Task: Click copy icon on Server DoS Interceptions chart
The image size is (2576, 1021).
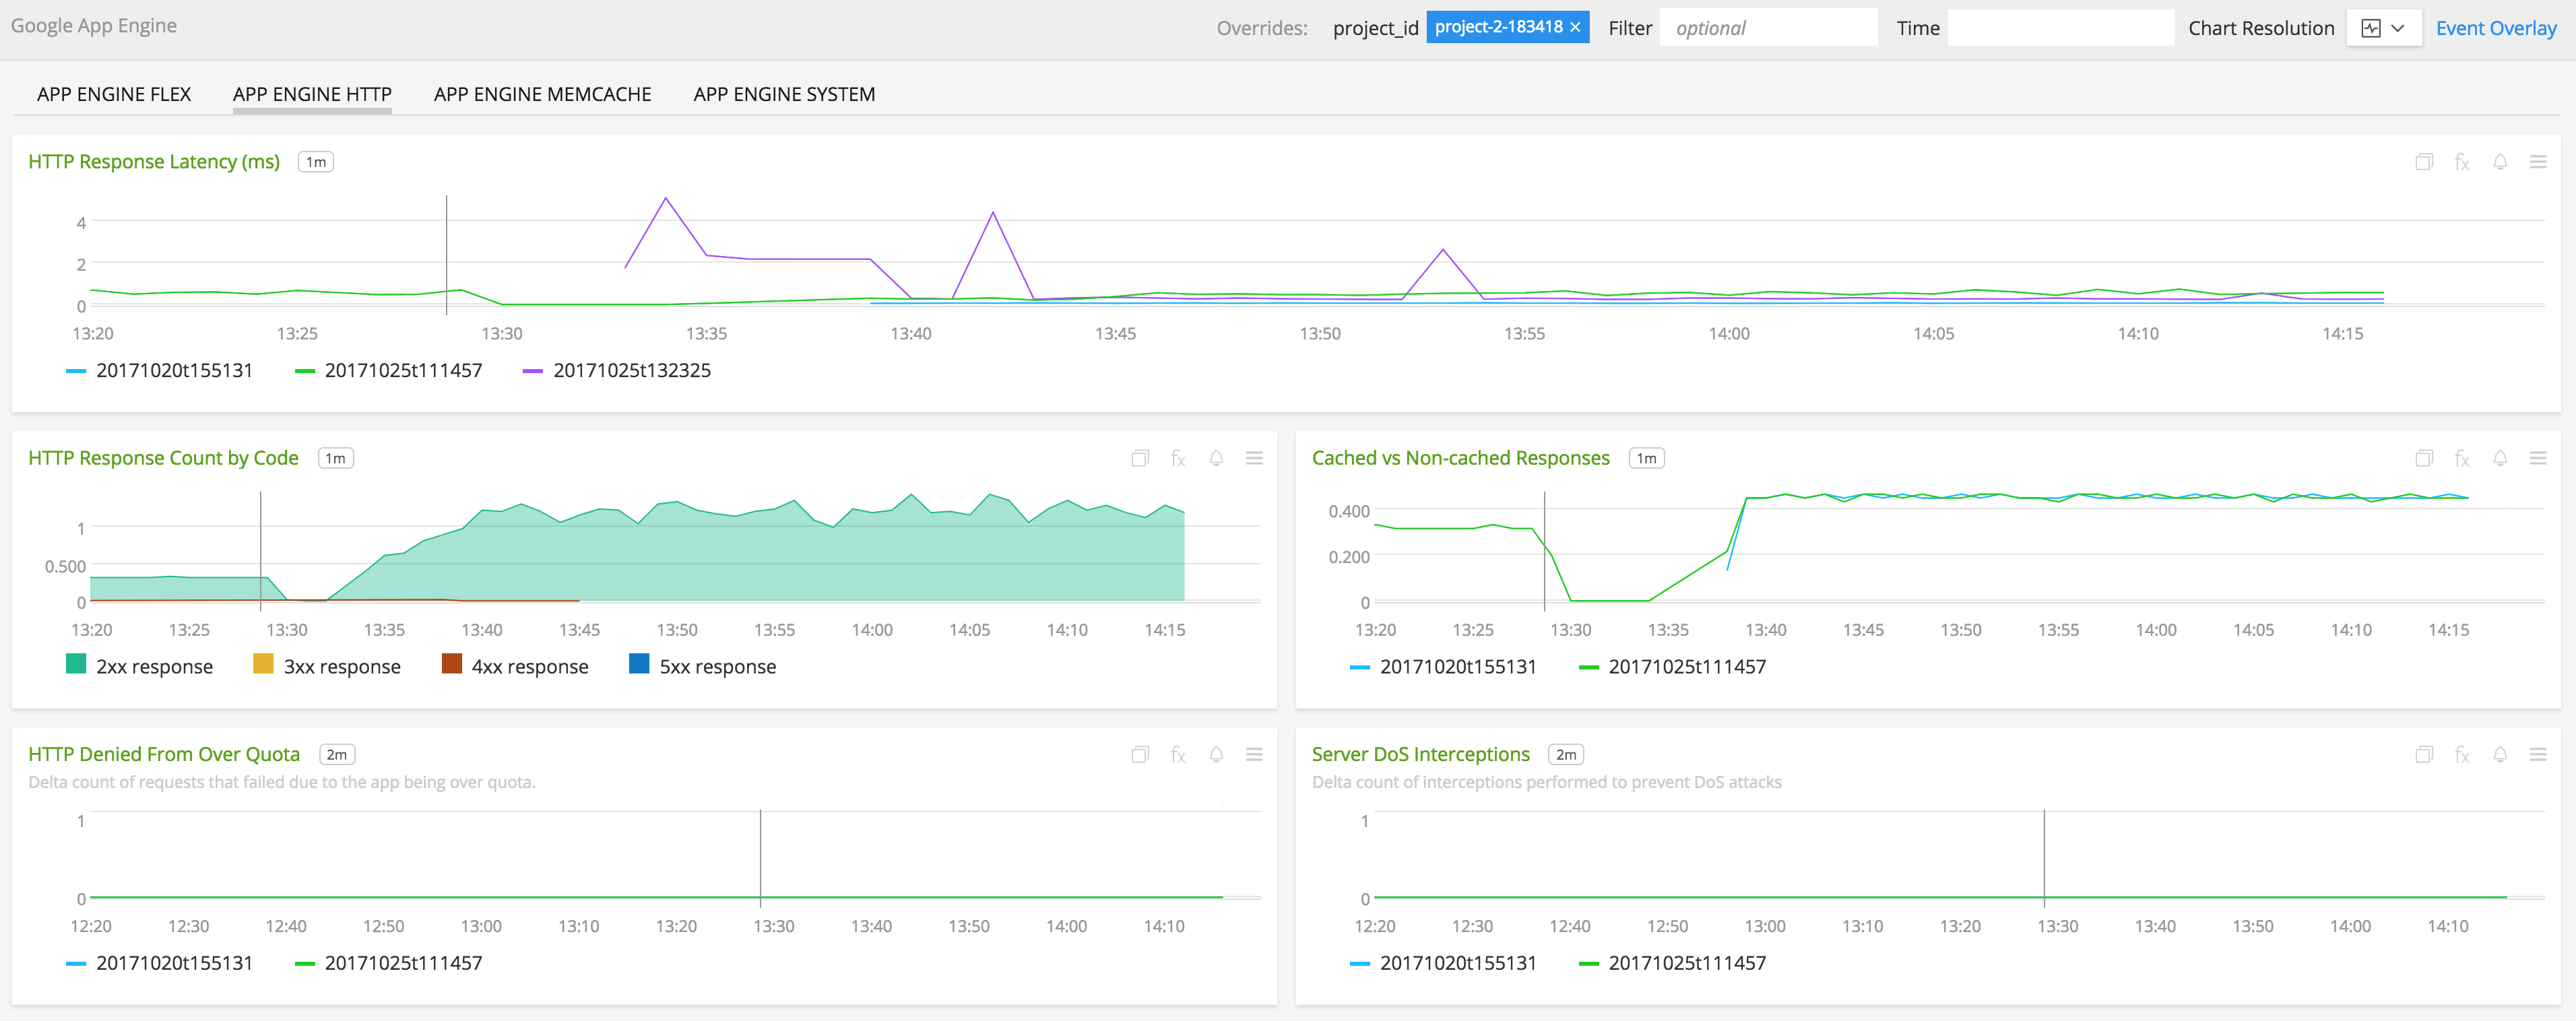Action: click(x=2423, y=755)
